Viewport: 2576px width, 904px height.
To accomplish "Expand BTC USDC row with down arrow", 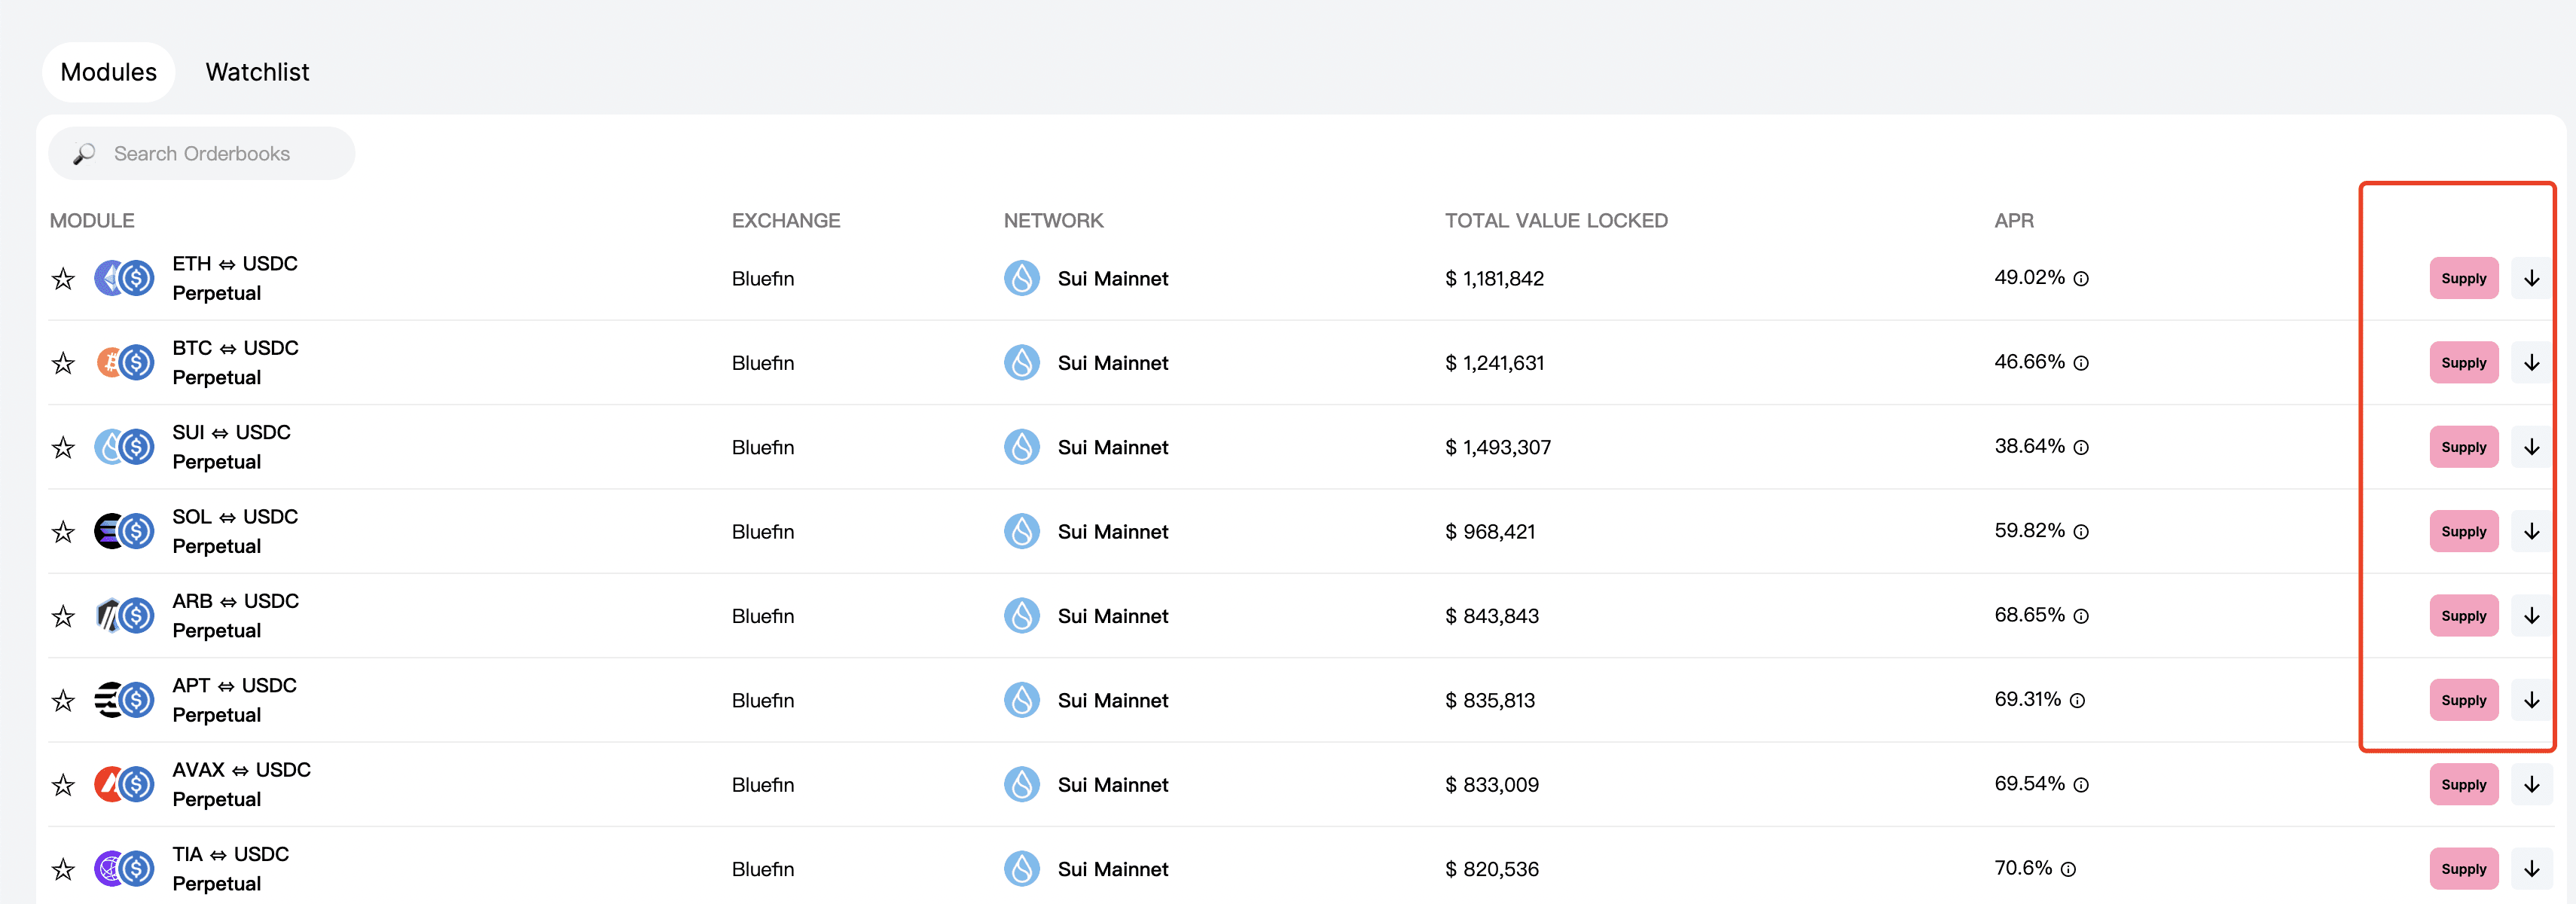I will [2531, 363].
